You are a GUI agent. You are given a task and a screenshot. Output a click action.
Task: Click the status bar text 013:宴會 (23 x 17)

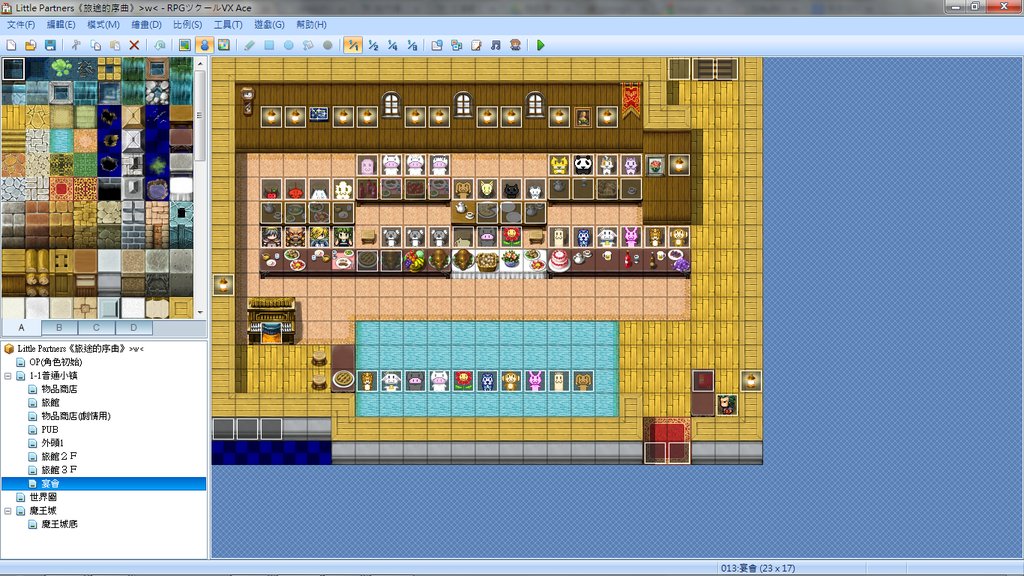click(x=758, y=568)
